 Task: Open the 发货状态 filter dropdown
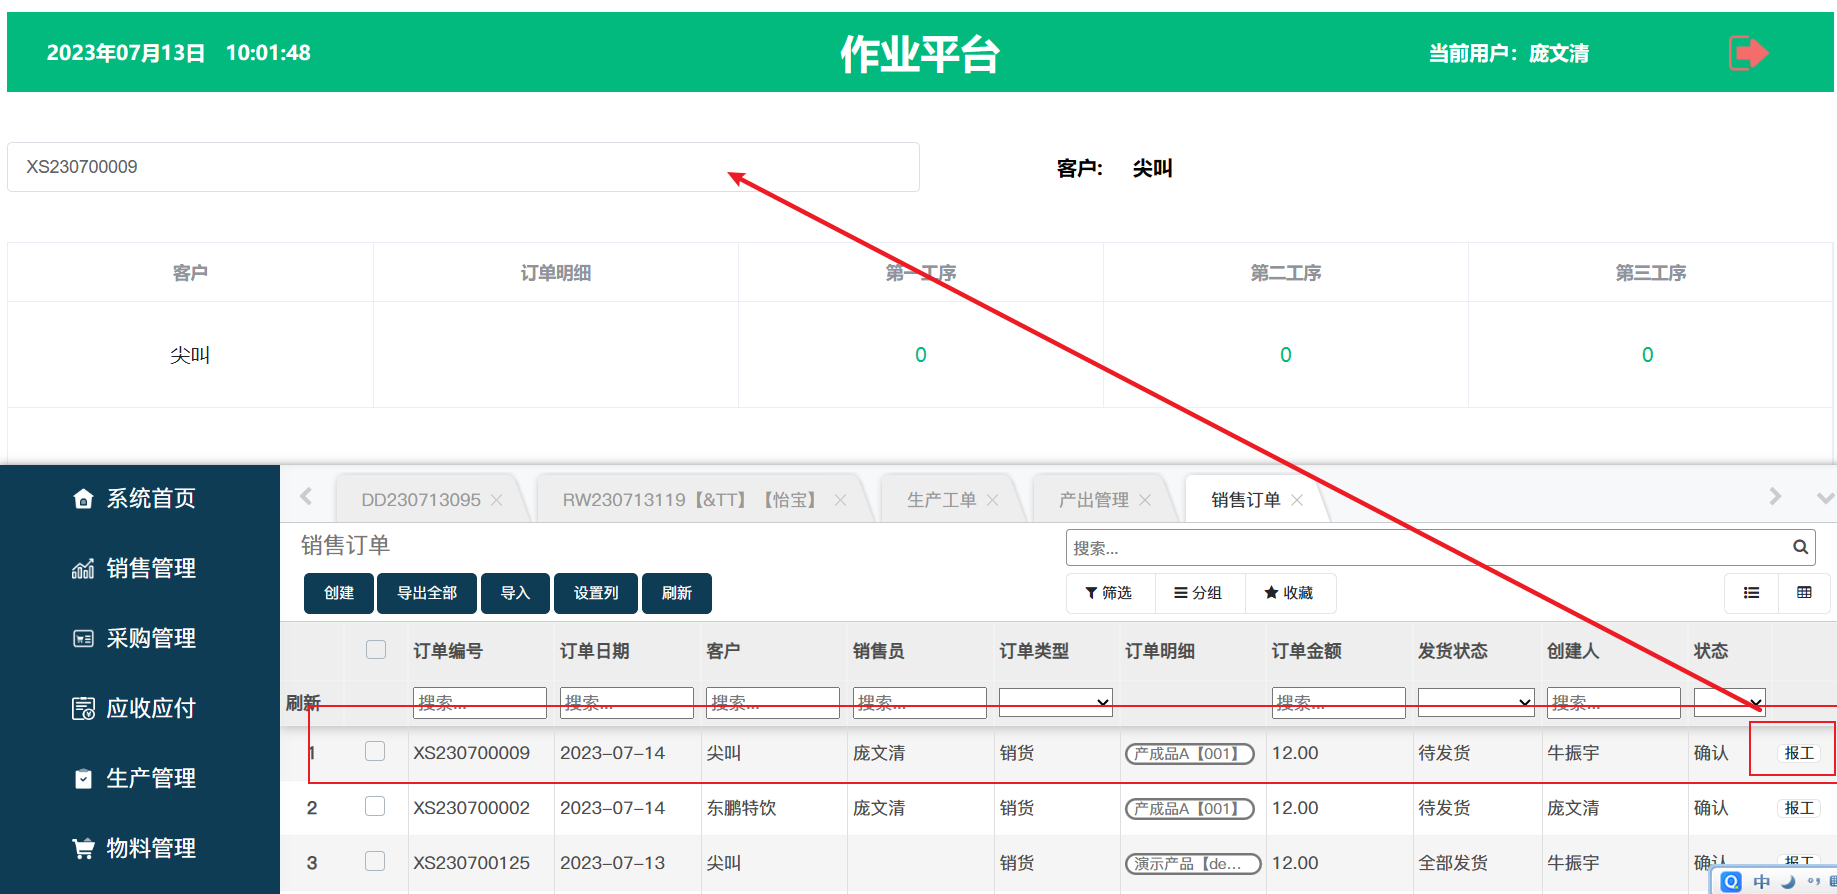tap(1475, 702)
